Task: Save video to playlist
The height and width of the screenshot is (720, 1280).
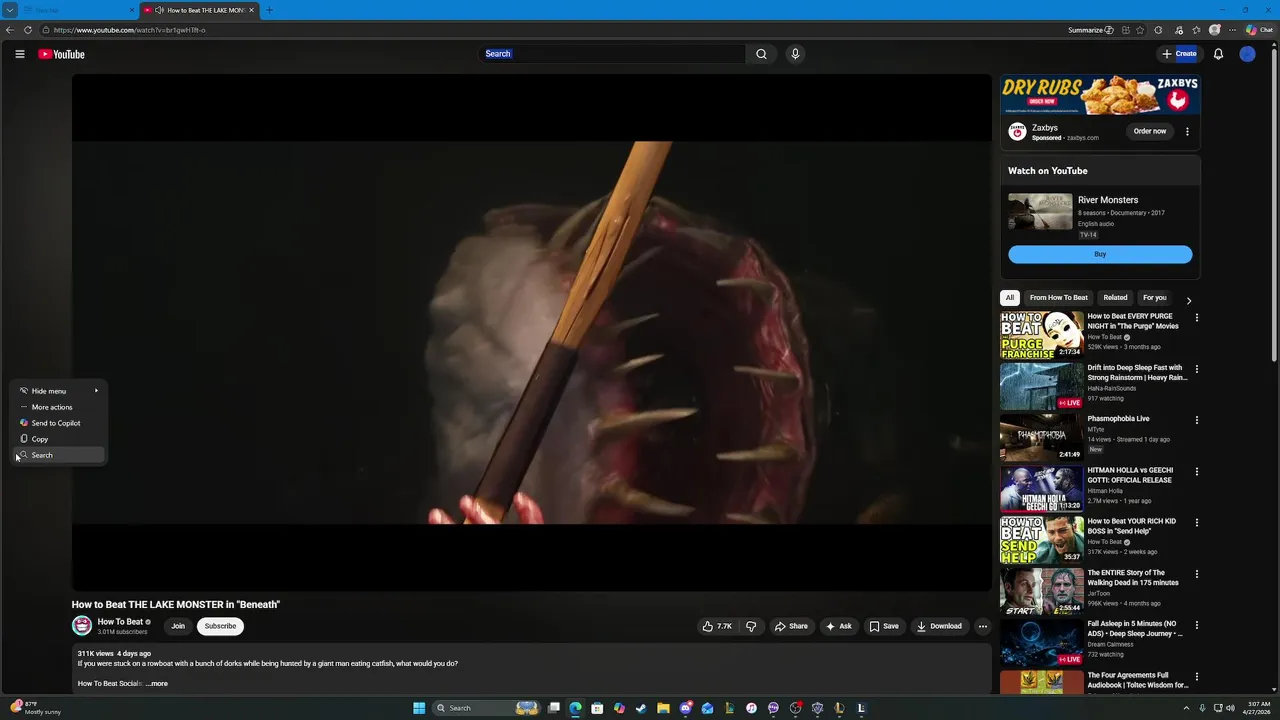Action: tap(883, 626)
